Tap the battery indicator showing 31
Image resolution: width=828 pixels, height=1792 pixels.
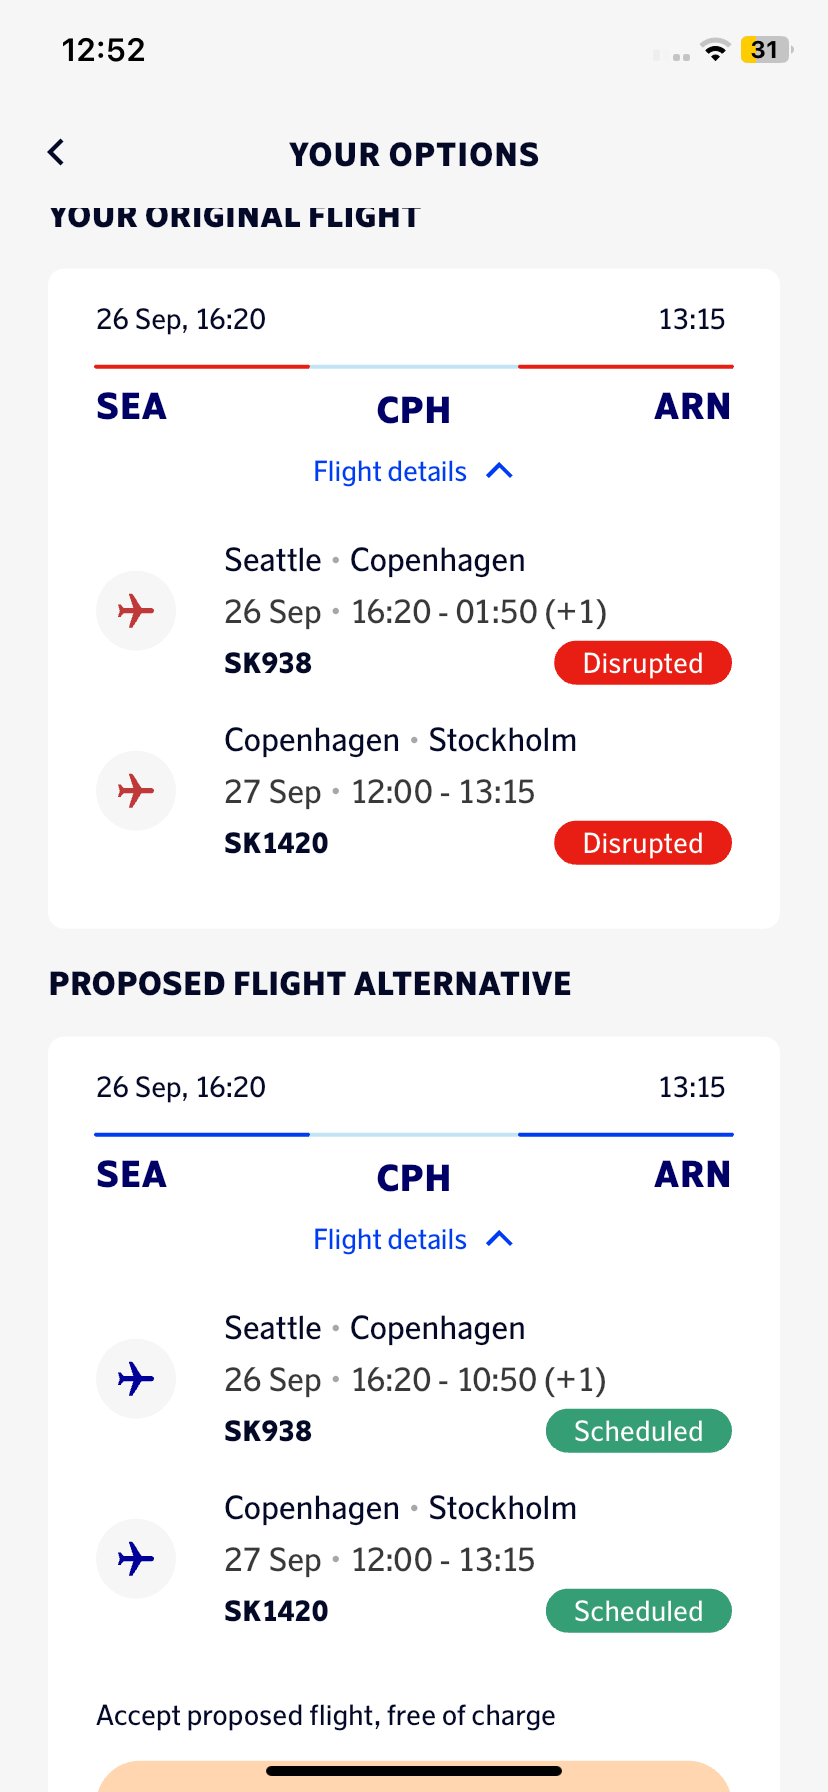pyautogui.click(x=765, y=50)
